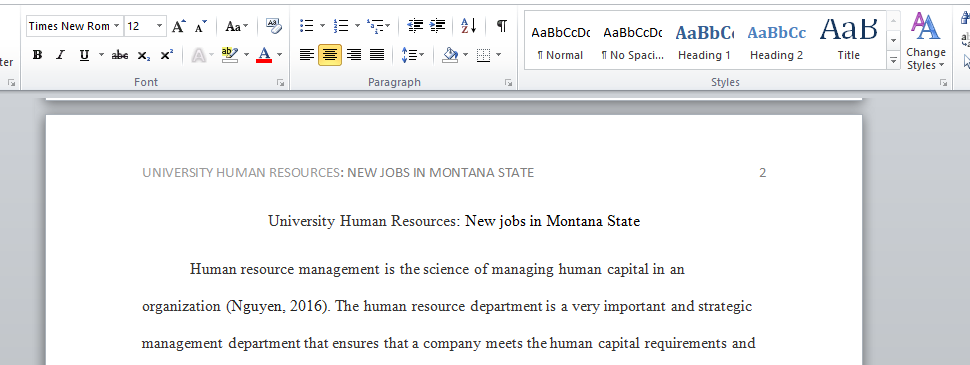Select Justify alignment

click(x=377, y=55)
